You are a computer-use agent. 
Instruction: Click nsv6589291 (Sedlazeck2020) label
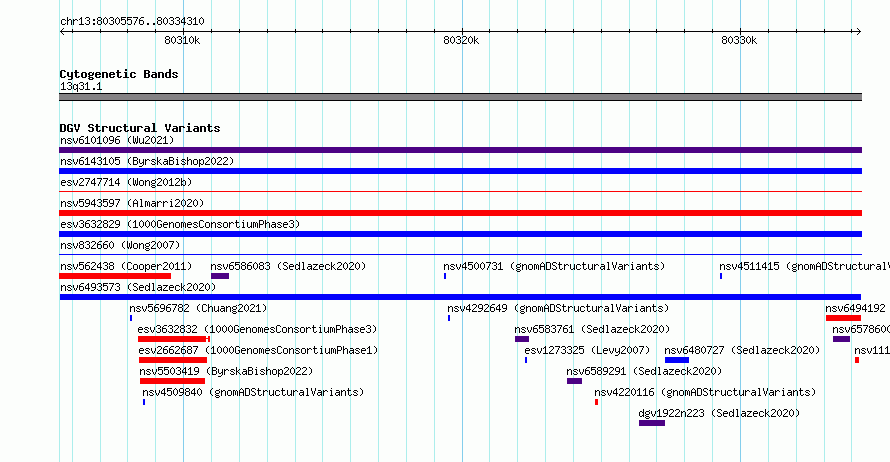coord(644,371)
